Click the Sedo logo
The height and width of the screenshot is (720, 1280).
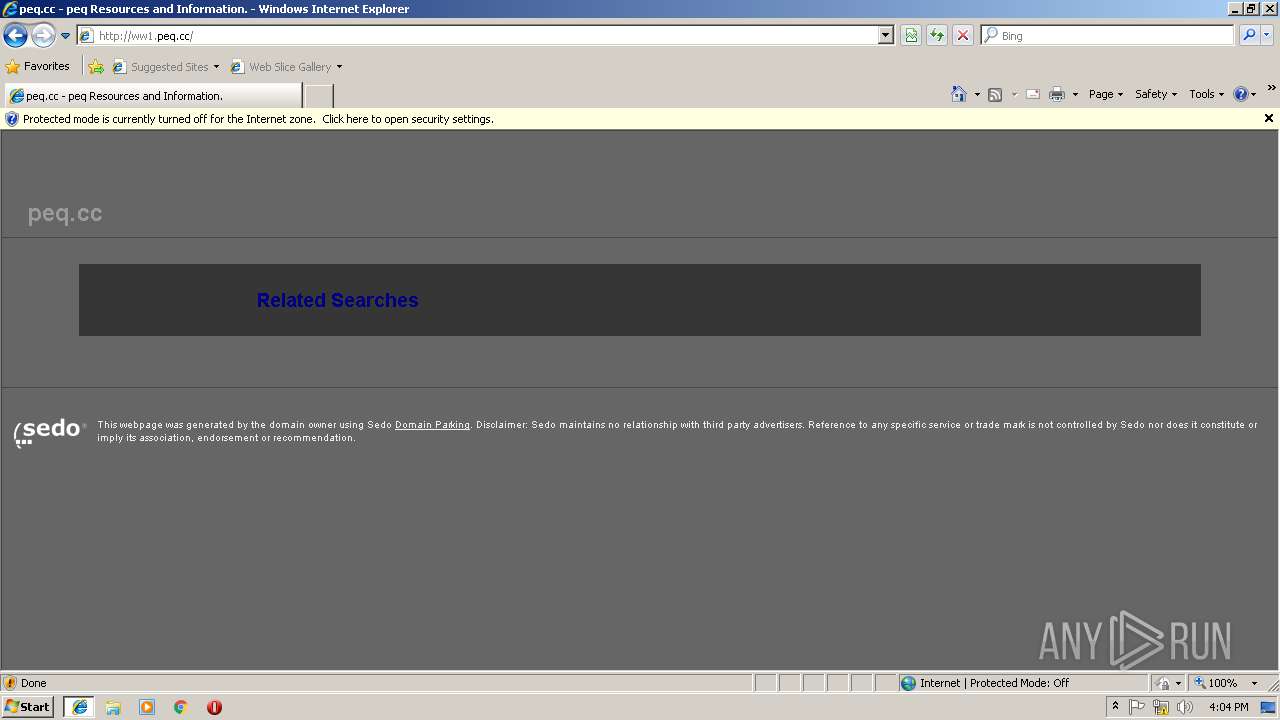(x=50, y=432)
